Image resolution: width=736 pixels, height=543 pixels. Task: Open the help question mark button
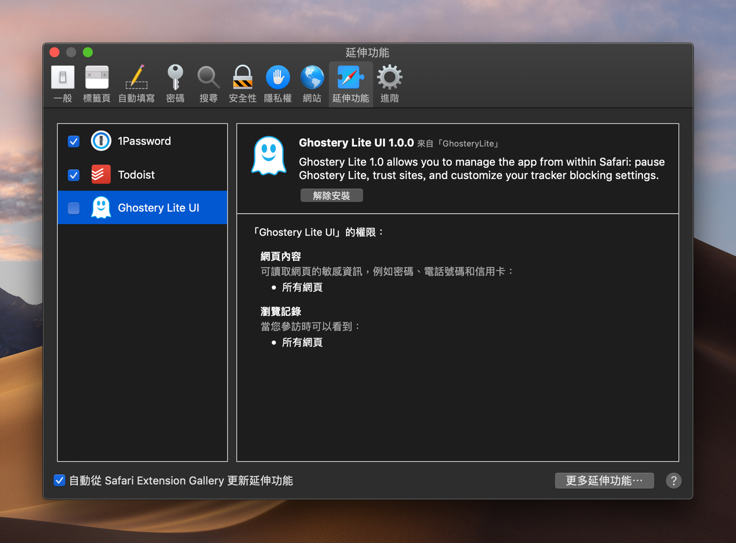pos(674,481)
